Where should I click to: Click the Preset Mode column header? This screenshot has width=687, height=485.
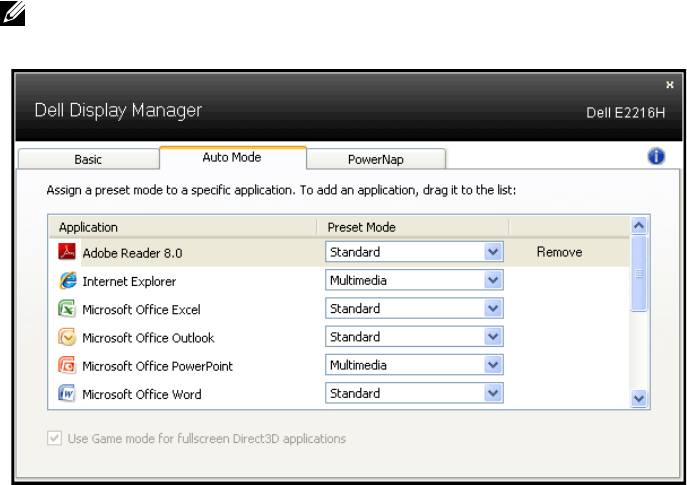point(413,227)
